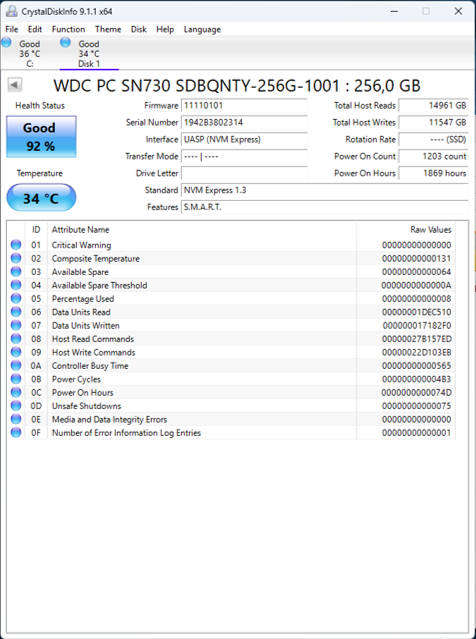476x639 pixels.
Task: Click the status orb of Host Write Commands
Action: [x=16, y=352]
